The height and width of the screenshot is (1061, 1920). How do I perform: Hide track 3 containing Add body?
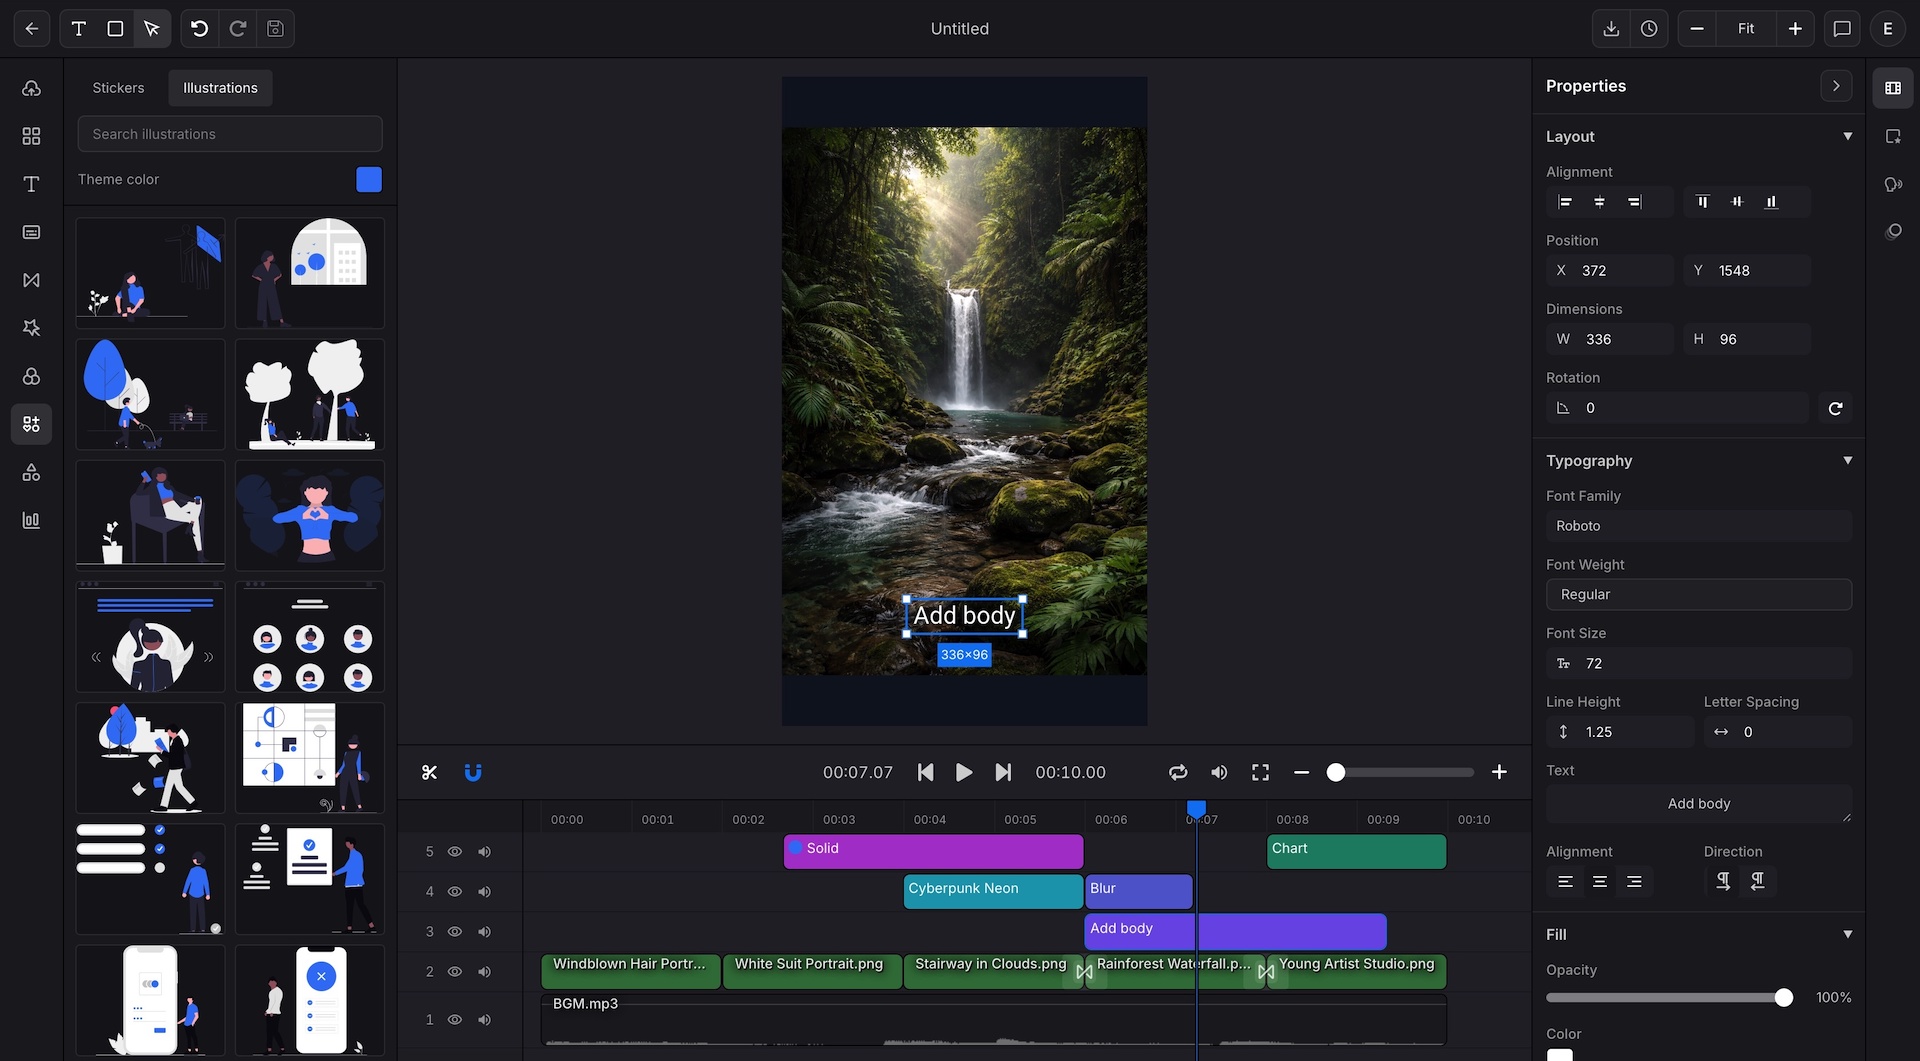pos(455,931)
